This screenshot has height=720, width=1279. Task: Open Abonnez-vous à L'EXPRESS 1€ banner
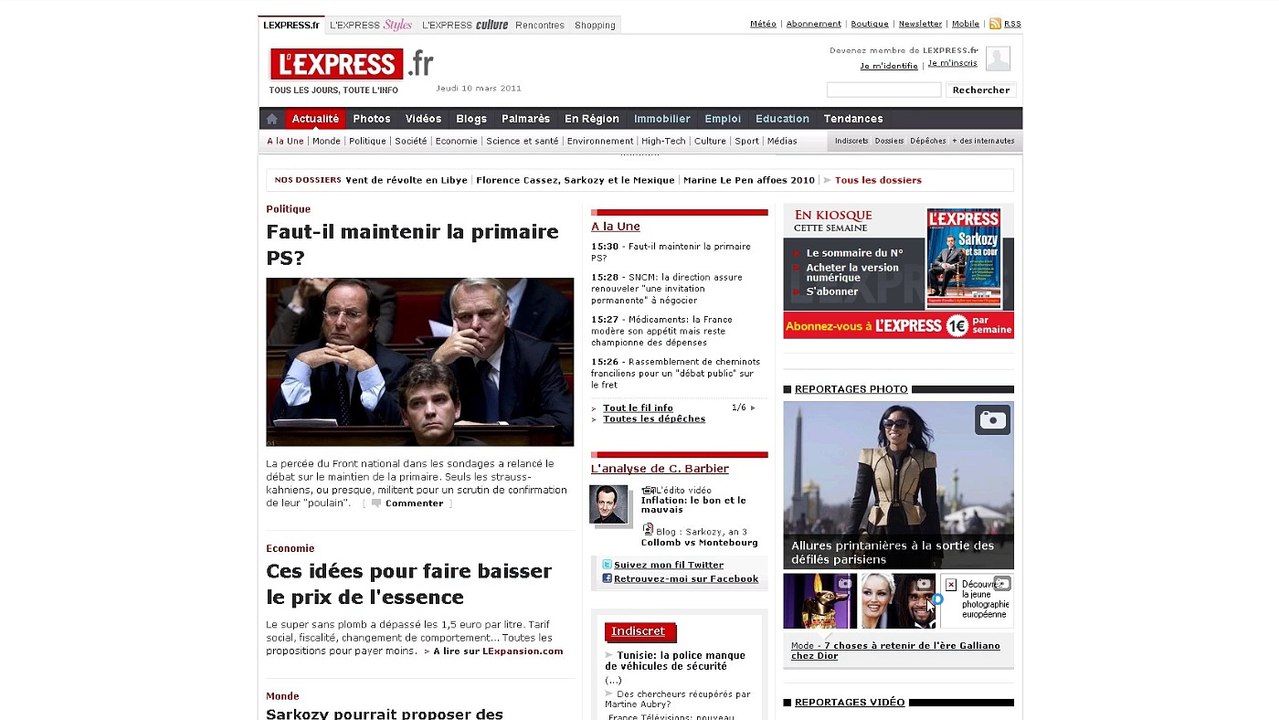[898, 325]
